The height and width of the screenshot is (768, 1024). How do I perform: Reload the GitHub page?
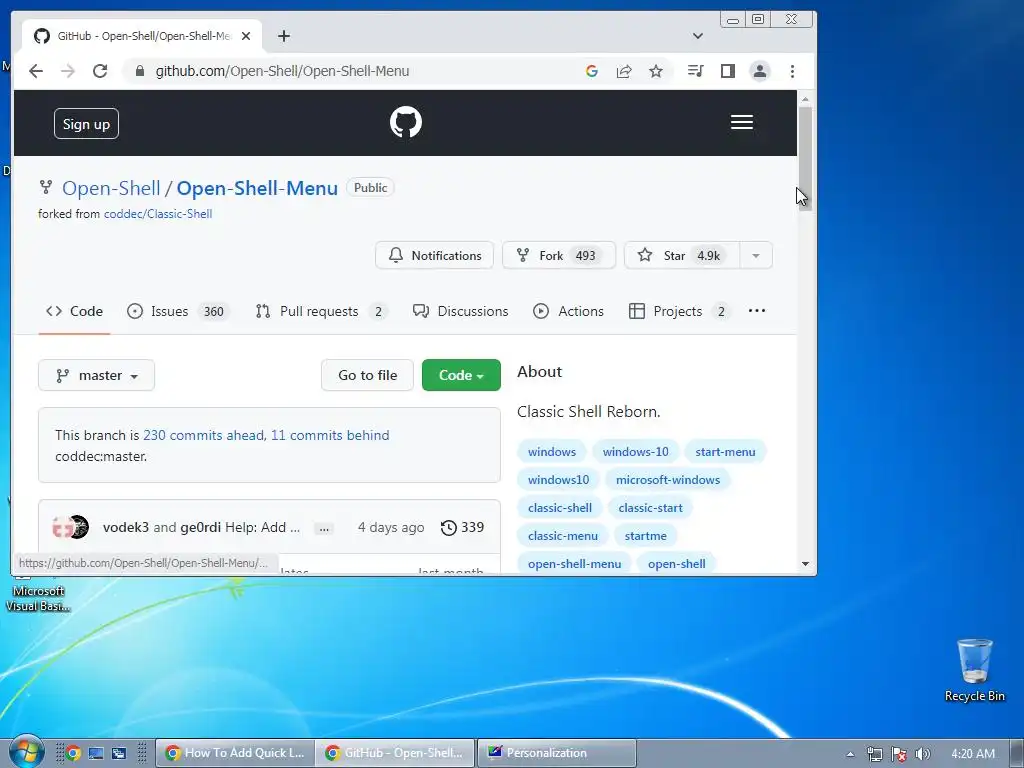click(100, 71)
